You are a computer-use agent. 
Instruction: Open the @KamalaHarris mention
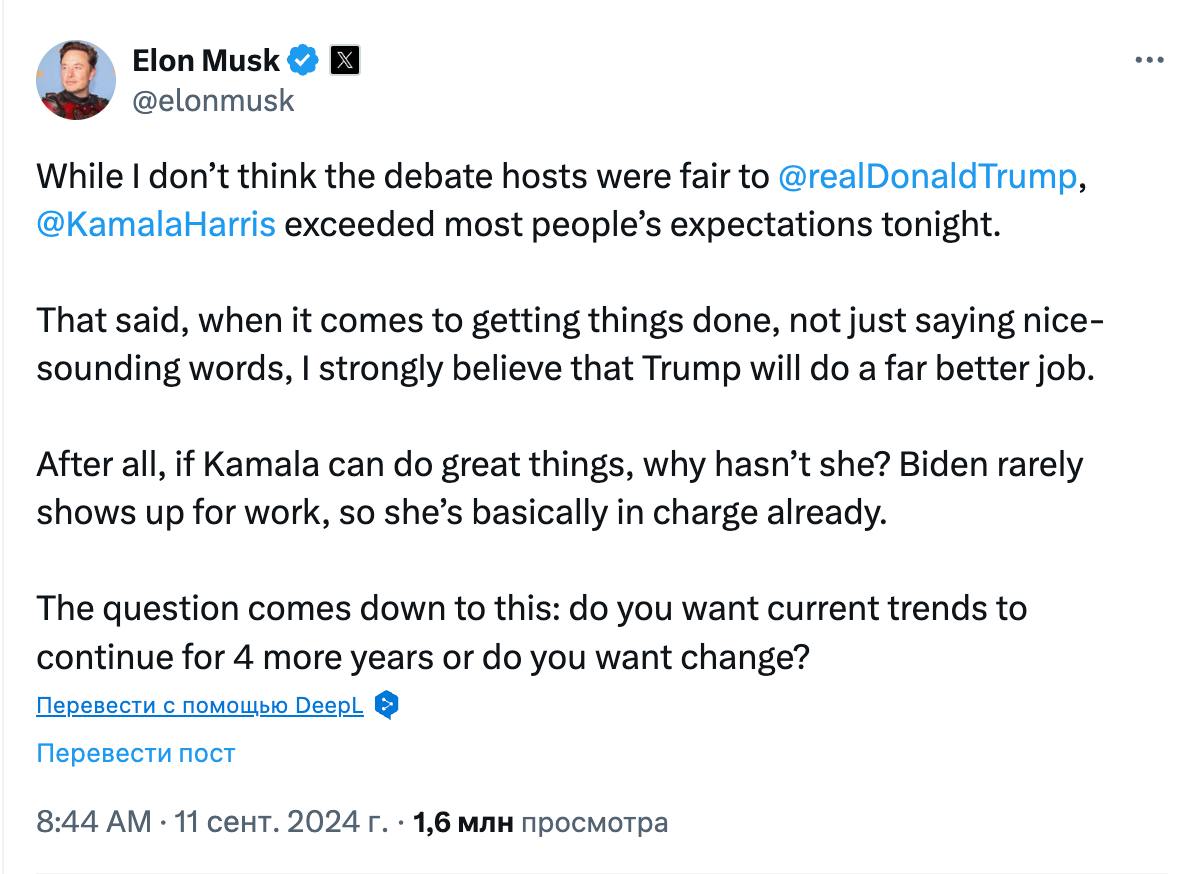coord(155,224)
